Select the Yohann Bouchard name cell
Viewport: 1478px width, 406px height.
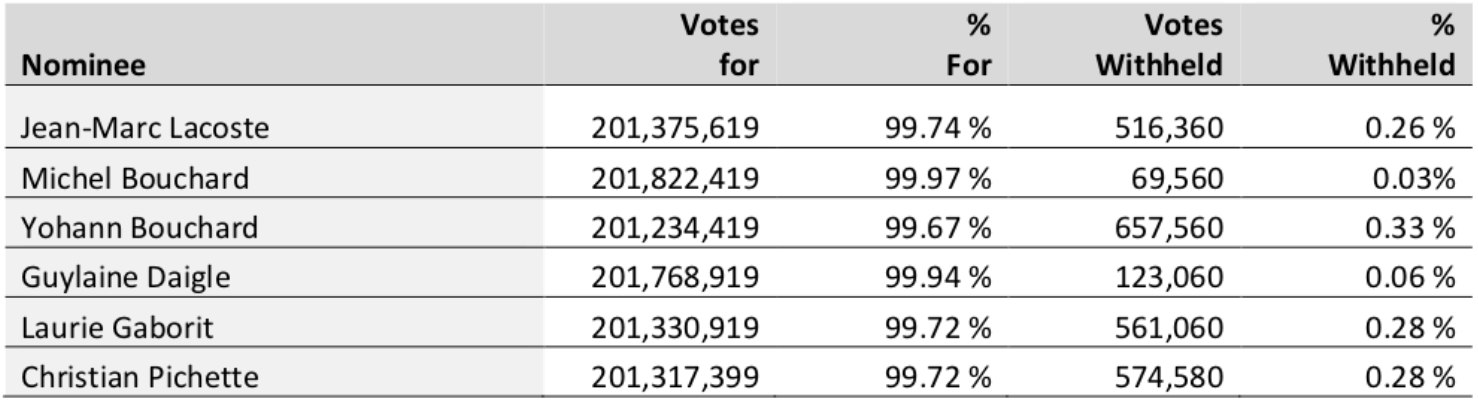coord(139,228)
